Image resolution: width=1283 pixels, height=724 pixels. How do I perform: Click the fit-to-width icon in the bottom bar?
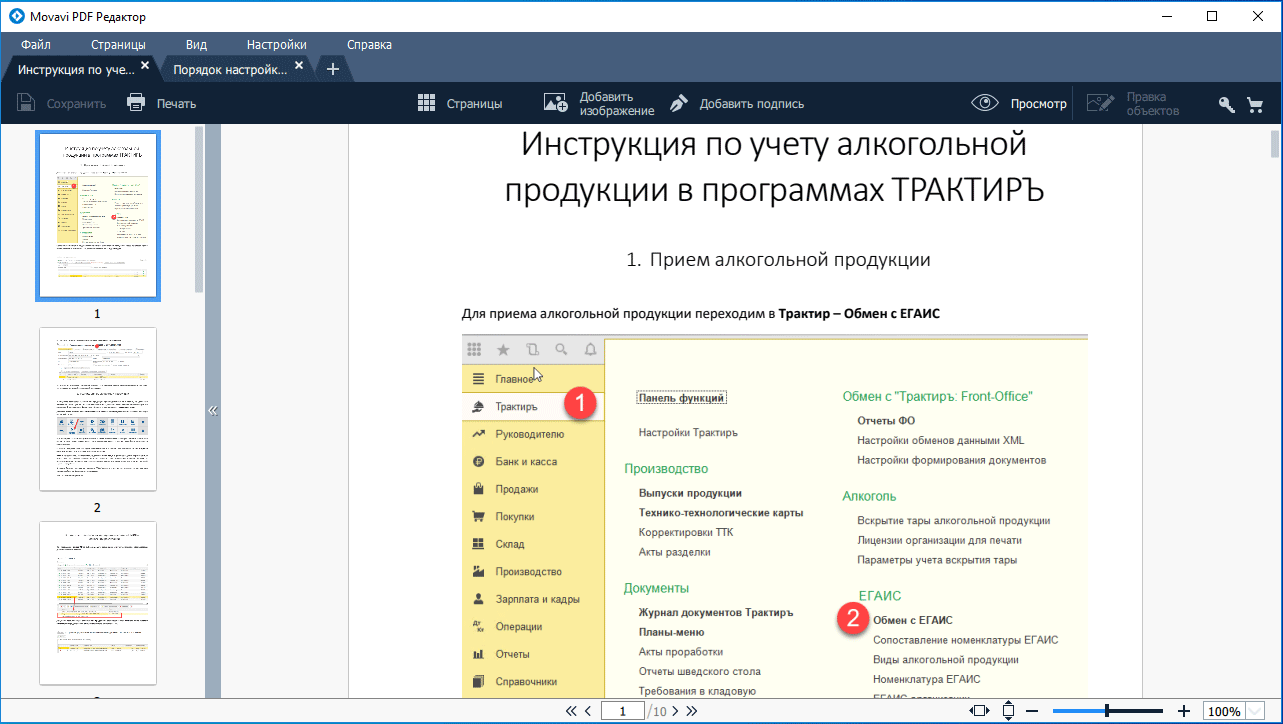(x=979, y=711)
